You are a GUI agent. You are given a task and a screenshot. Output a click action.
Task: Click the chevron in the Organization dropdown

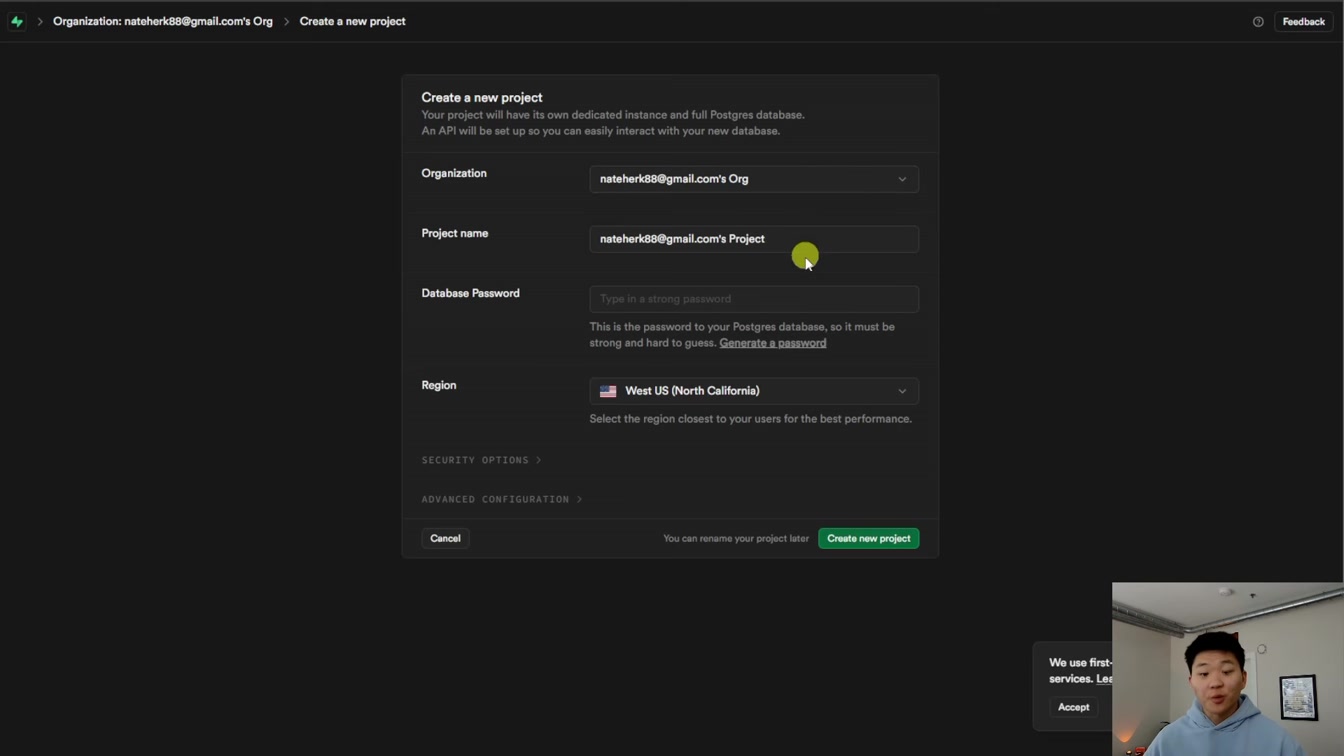click(902, 179)
